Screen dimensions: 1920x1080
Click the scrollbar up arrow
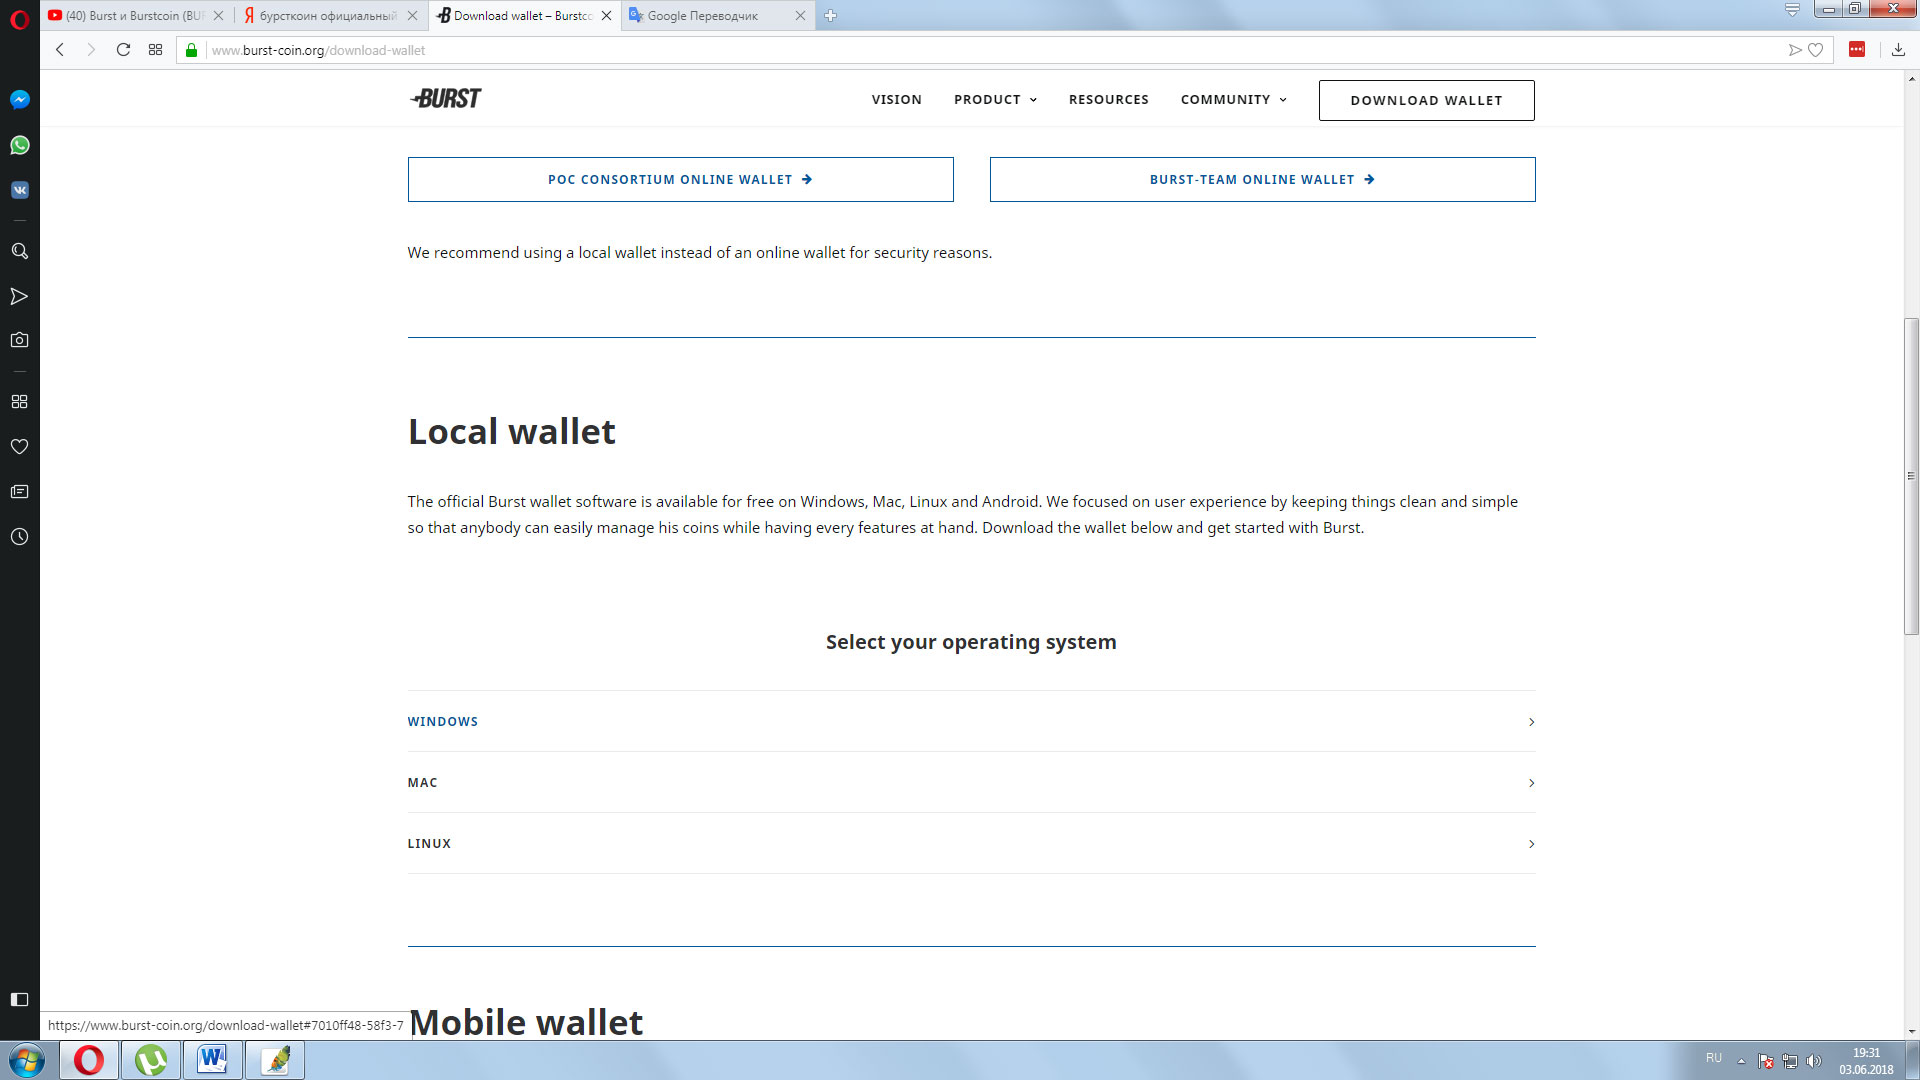tap(1911, 78)
